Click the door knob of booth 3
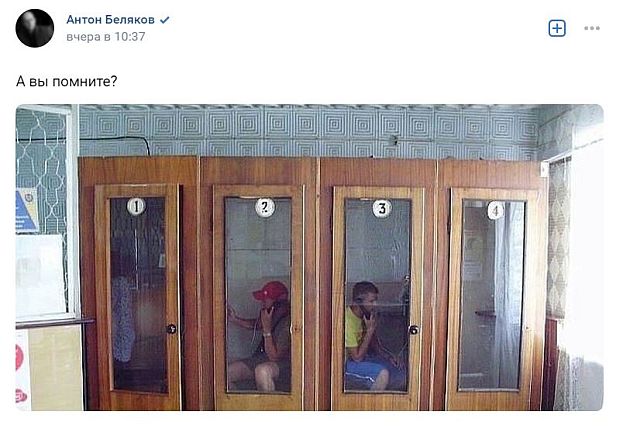Image resolution: width=620 pixels, height=429 pixels. click(414, 330)
